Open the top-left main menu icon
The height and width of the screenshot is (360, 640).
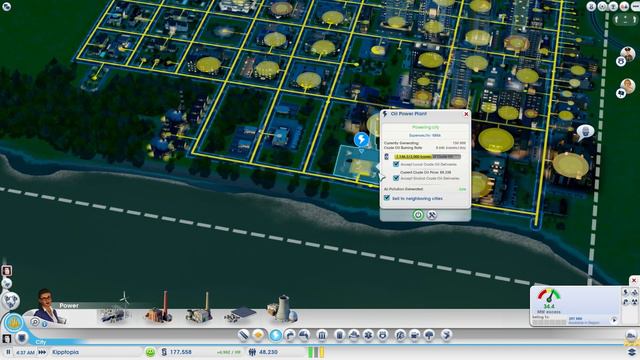click(x=6, y=6)
